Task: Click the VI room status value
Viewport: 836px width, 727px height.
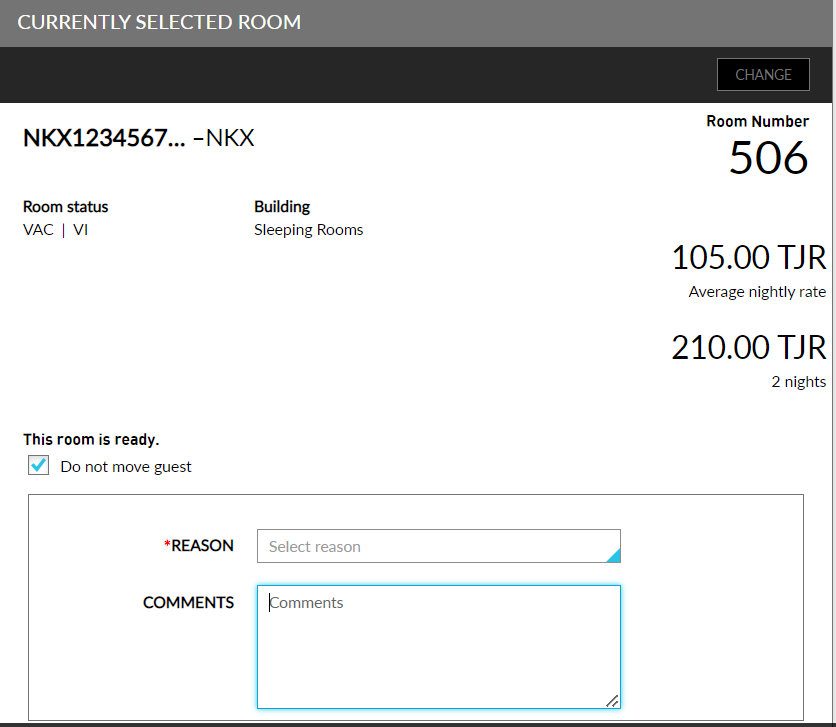Action: (x=81, y=230)
